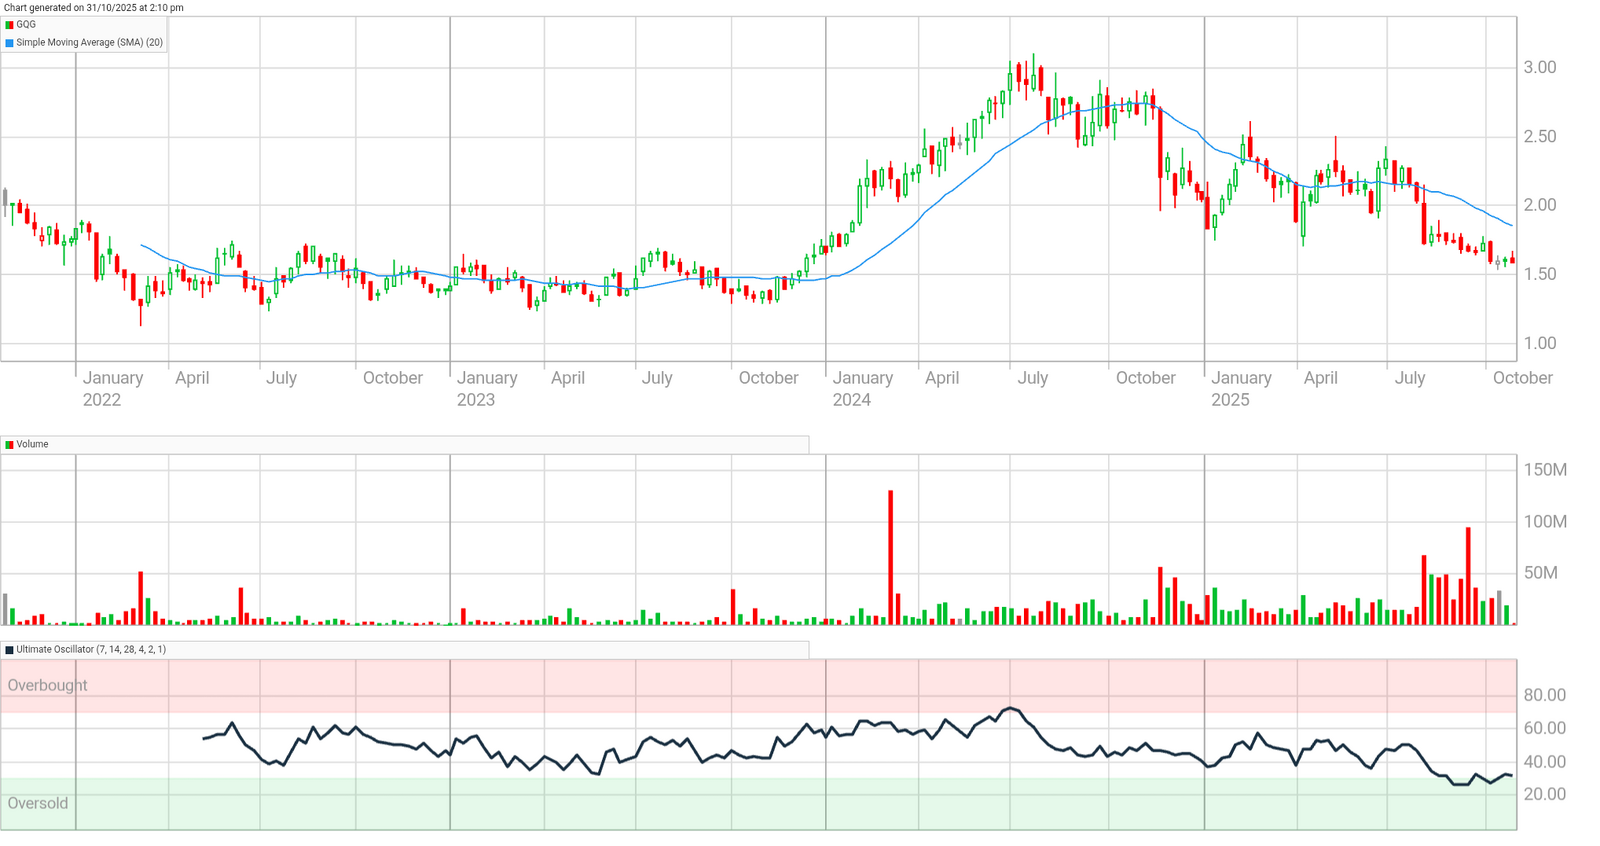Viewport: 1600px width, 846px height.
Task: Click the chart generated timestamp text
Action: (93, 8)
